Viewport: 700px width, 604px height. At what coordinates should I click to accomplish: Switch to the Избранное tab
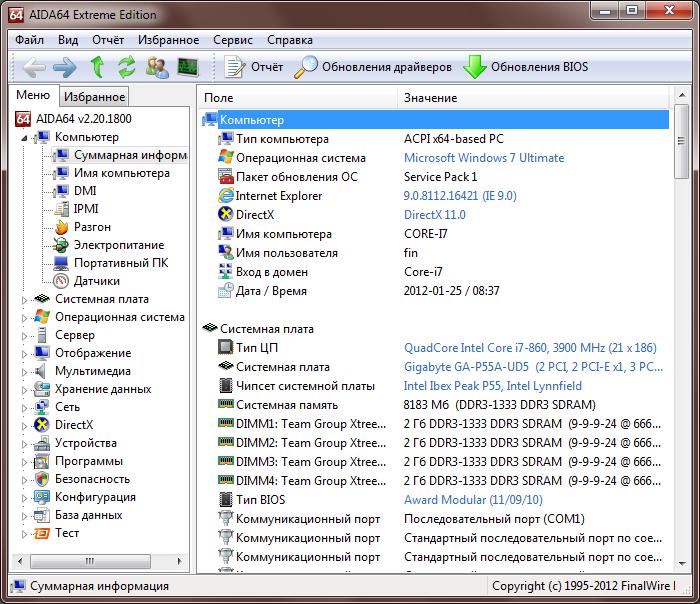pos(94,97)
